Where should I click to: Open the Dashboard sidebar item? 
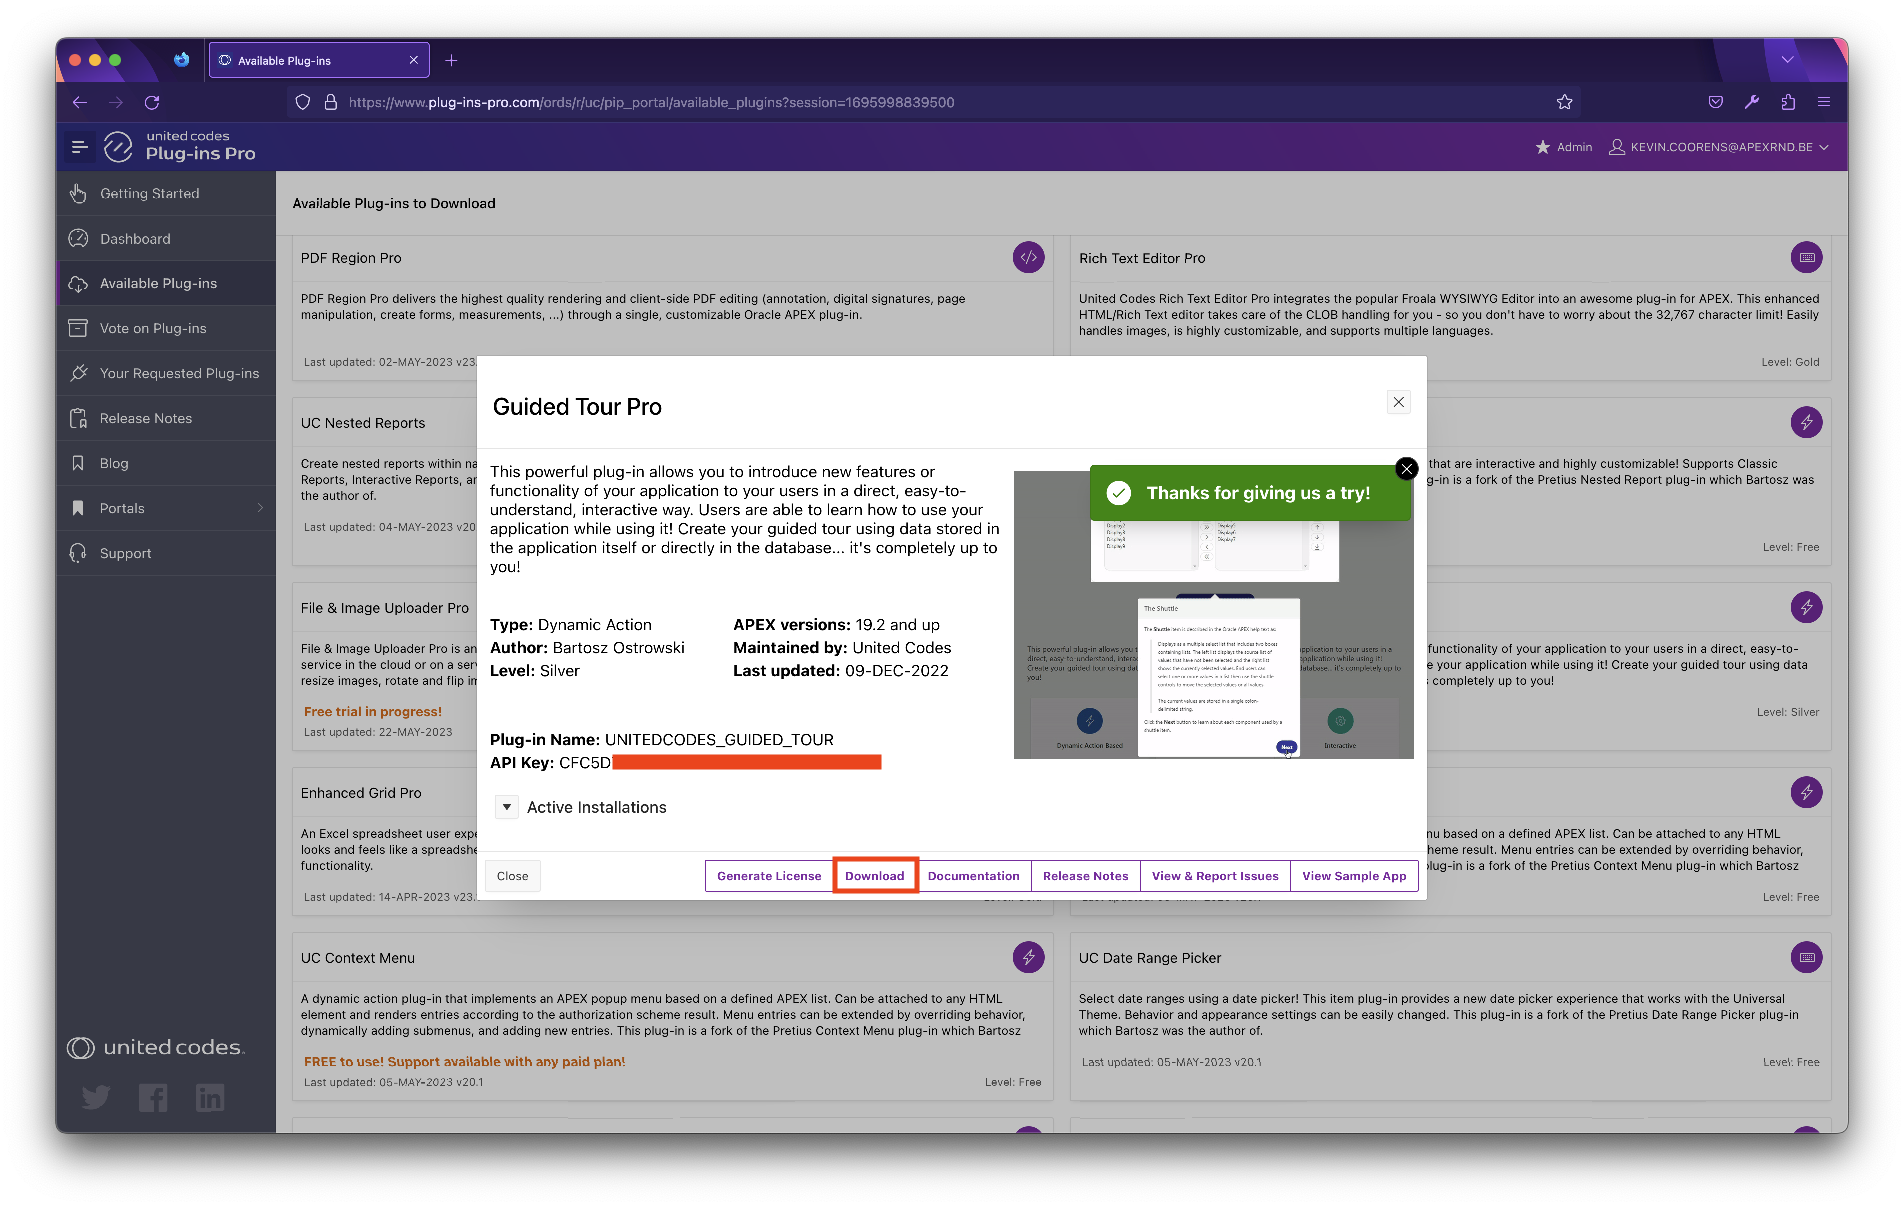(166, 238)
